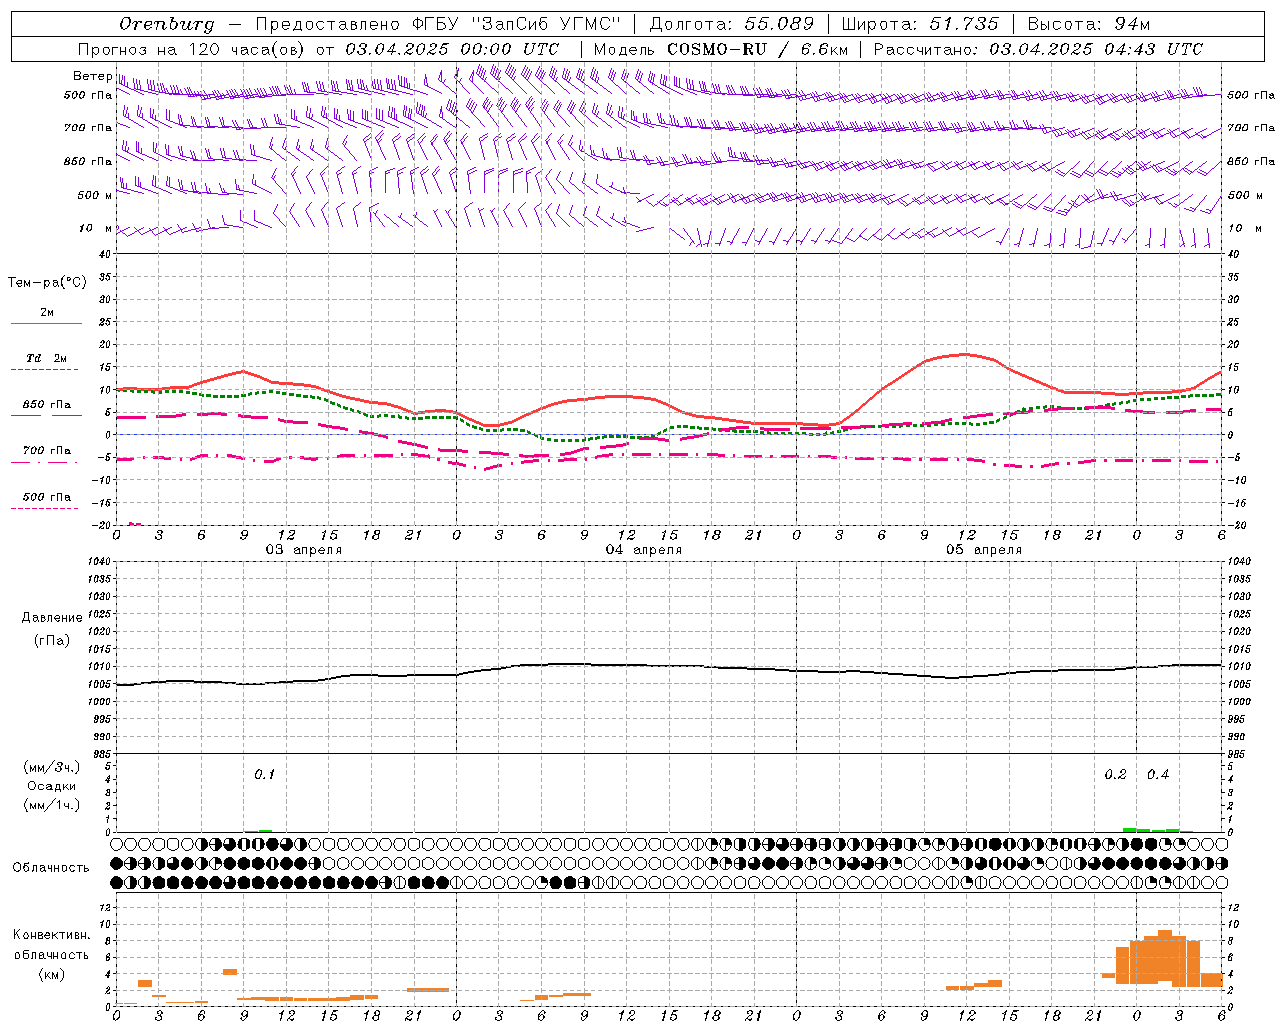Click the 2м temperature legend line
1280x1024 pixels.
tap(46, 323)
